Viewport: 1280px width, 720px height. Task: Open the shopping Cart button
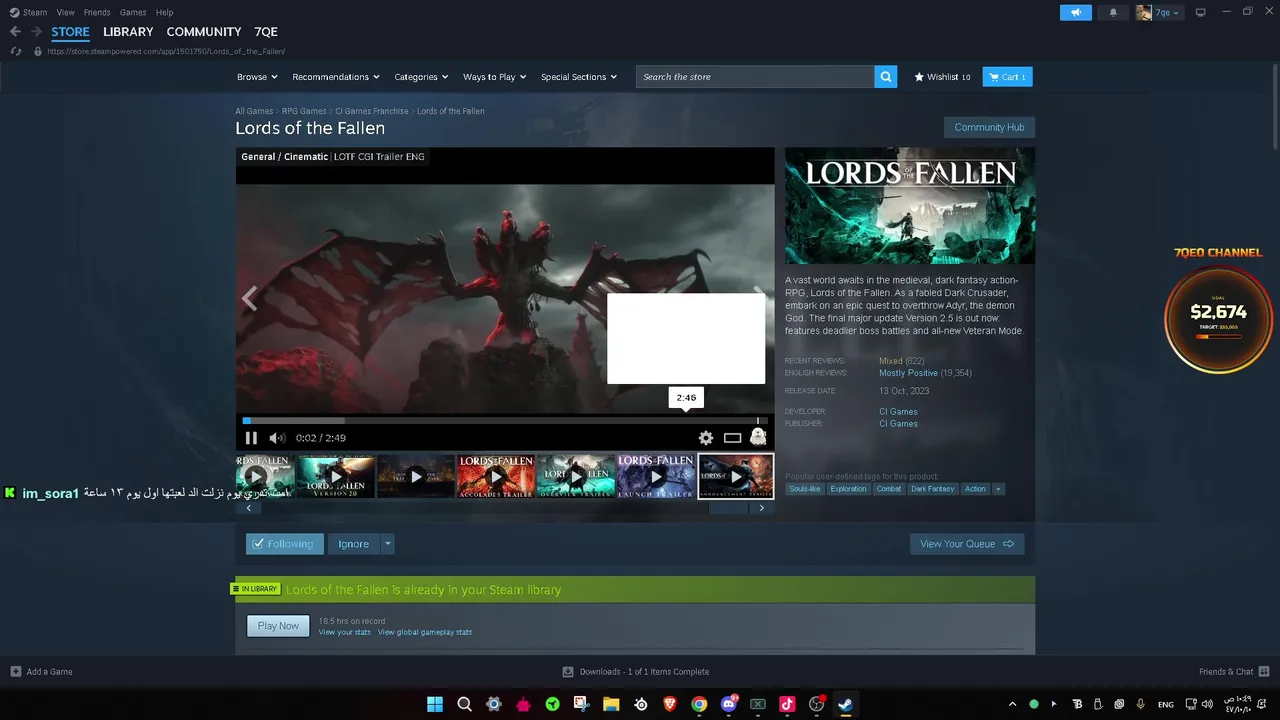click(1007, 77)
